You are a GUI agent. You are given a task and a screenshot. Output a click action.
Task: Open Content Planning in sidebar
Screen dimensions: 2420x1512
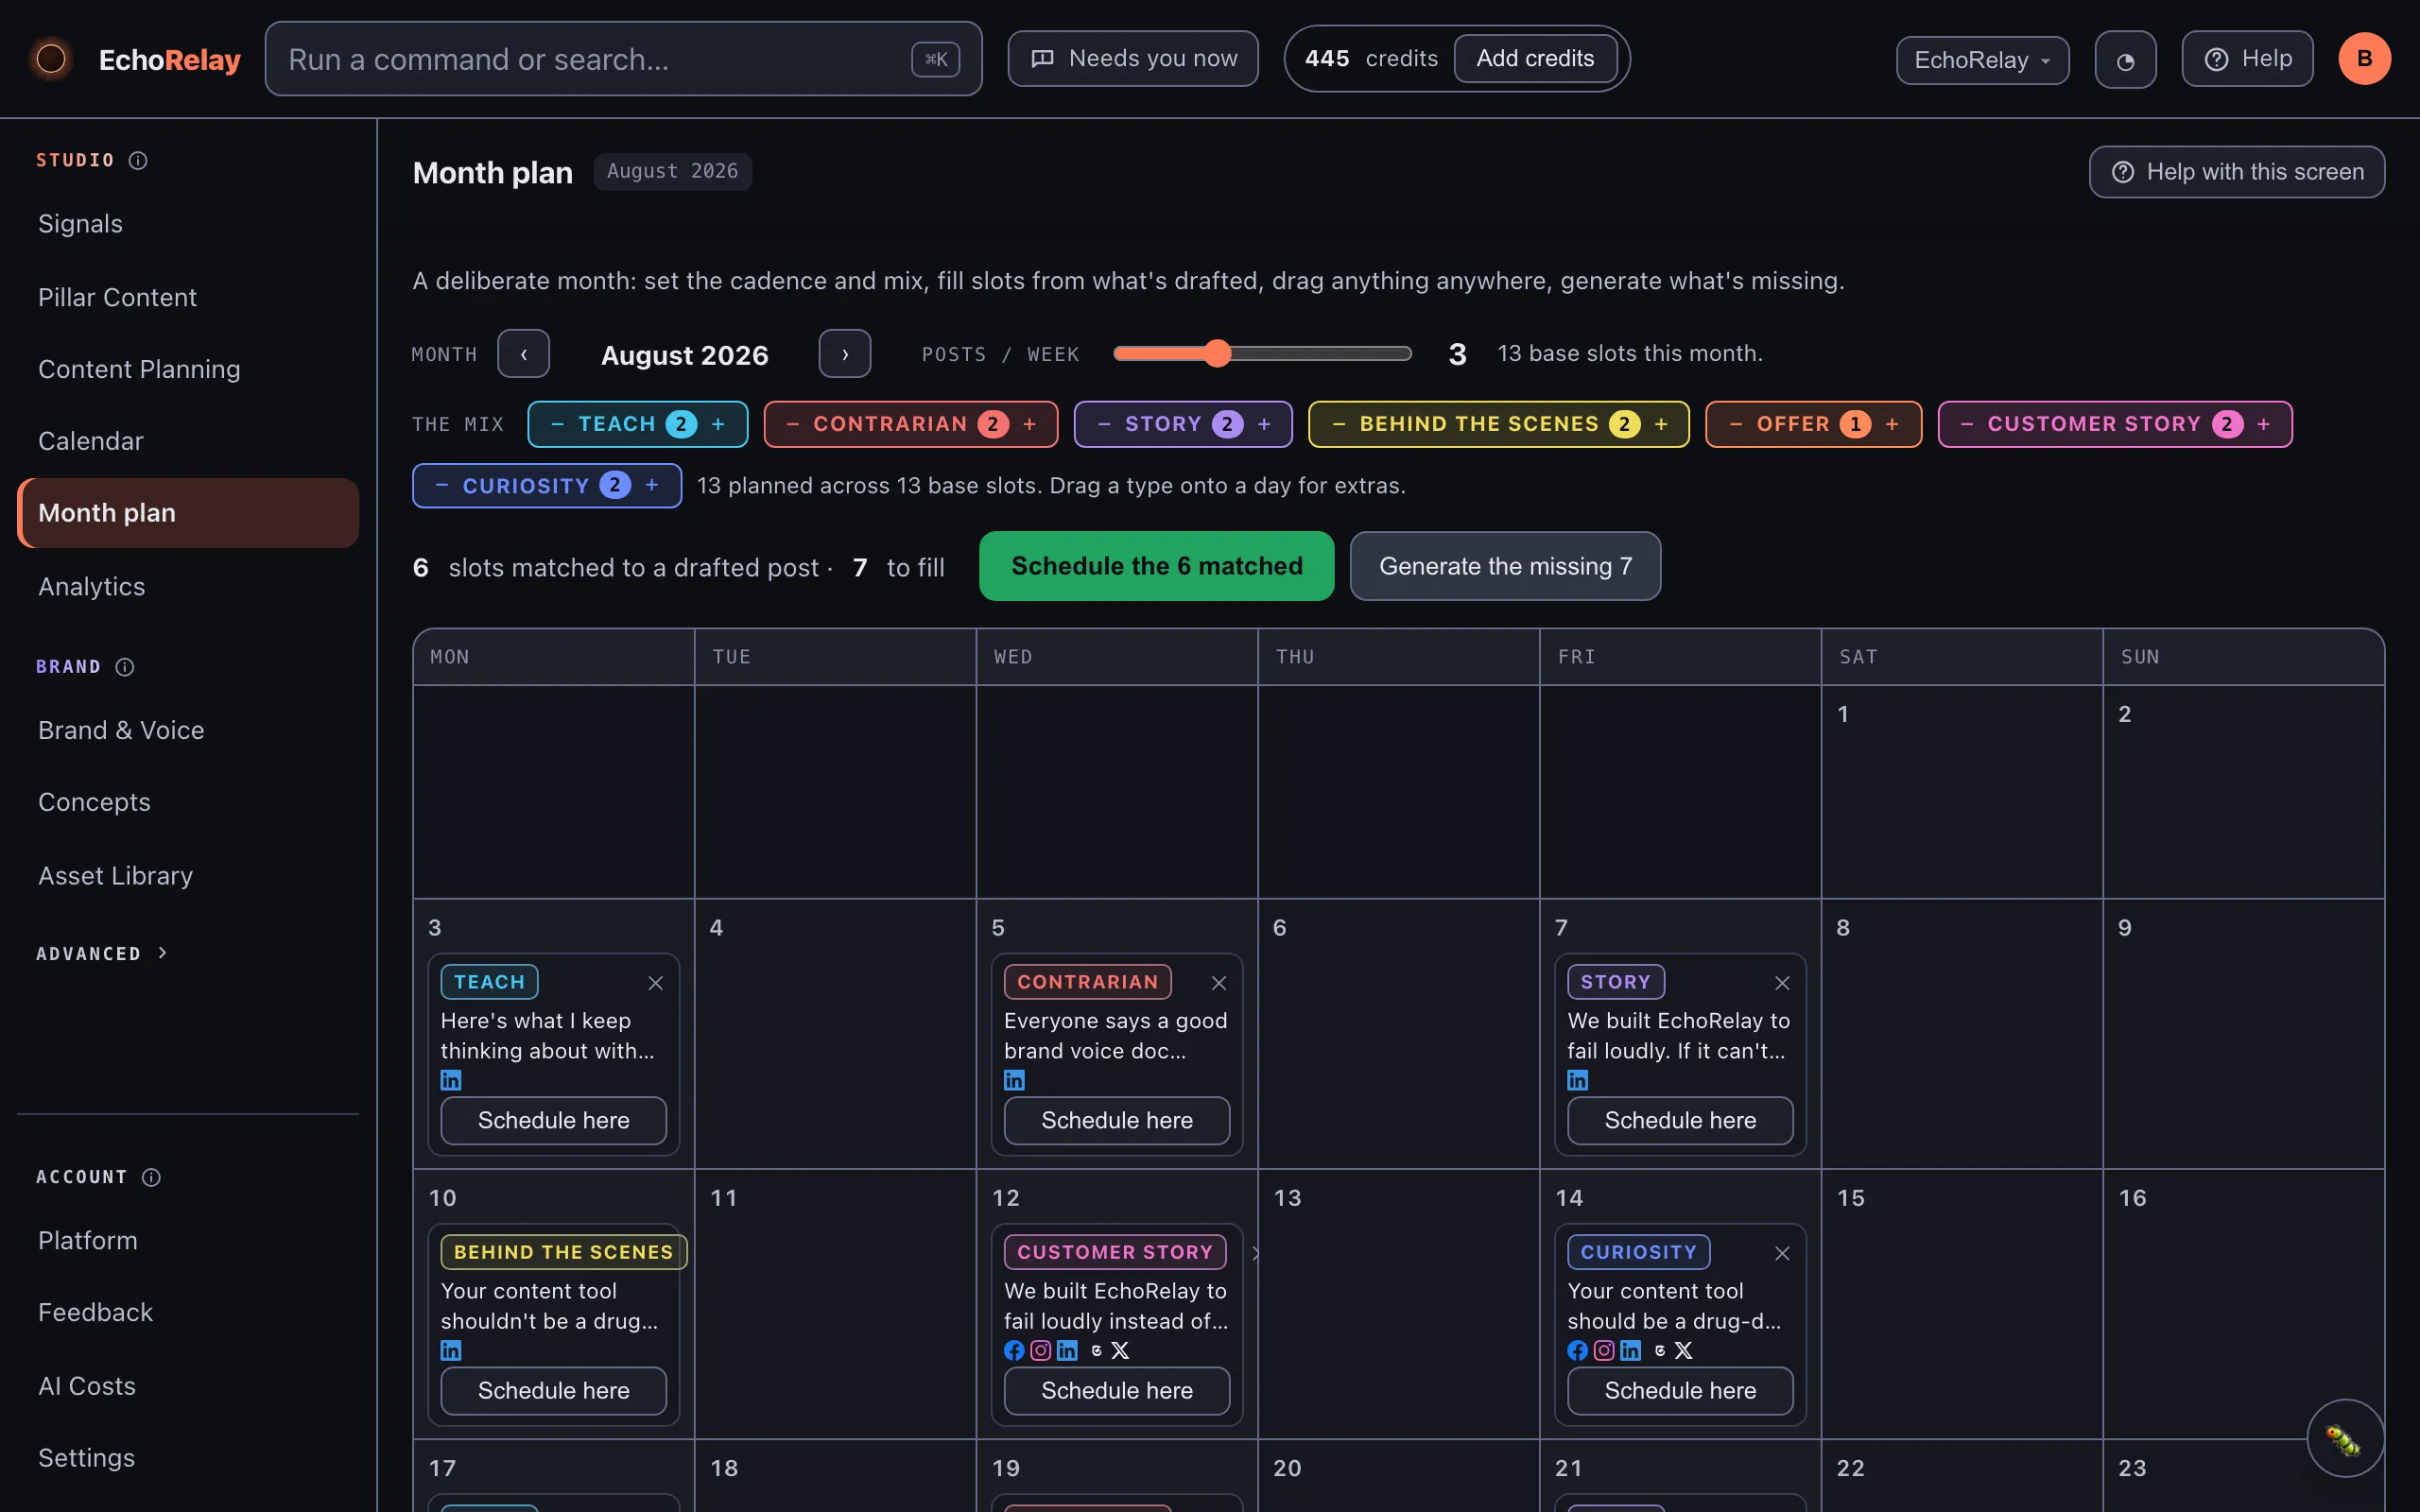coord(188,369)
